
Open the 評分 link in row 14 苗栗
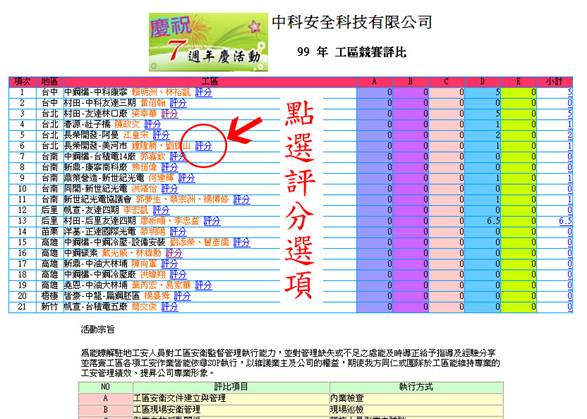click(x=178, y=232)
